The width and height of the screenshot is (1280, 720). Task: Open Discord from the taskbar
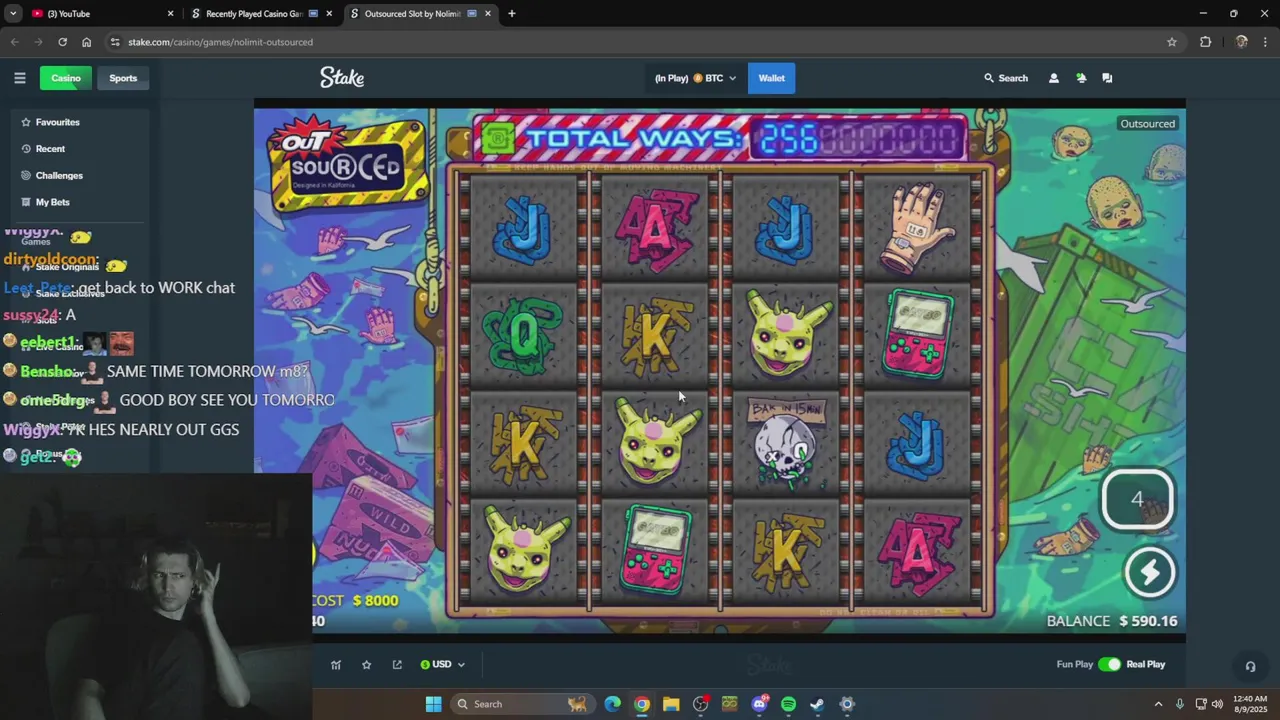tap(759, 704)
